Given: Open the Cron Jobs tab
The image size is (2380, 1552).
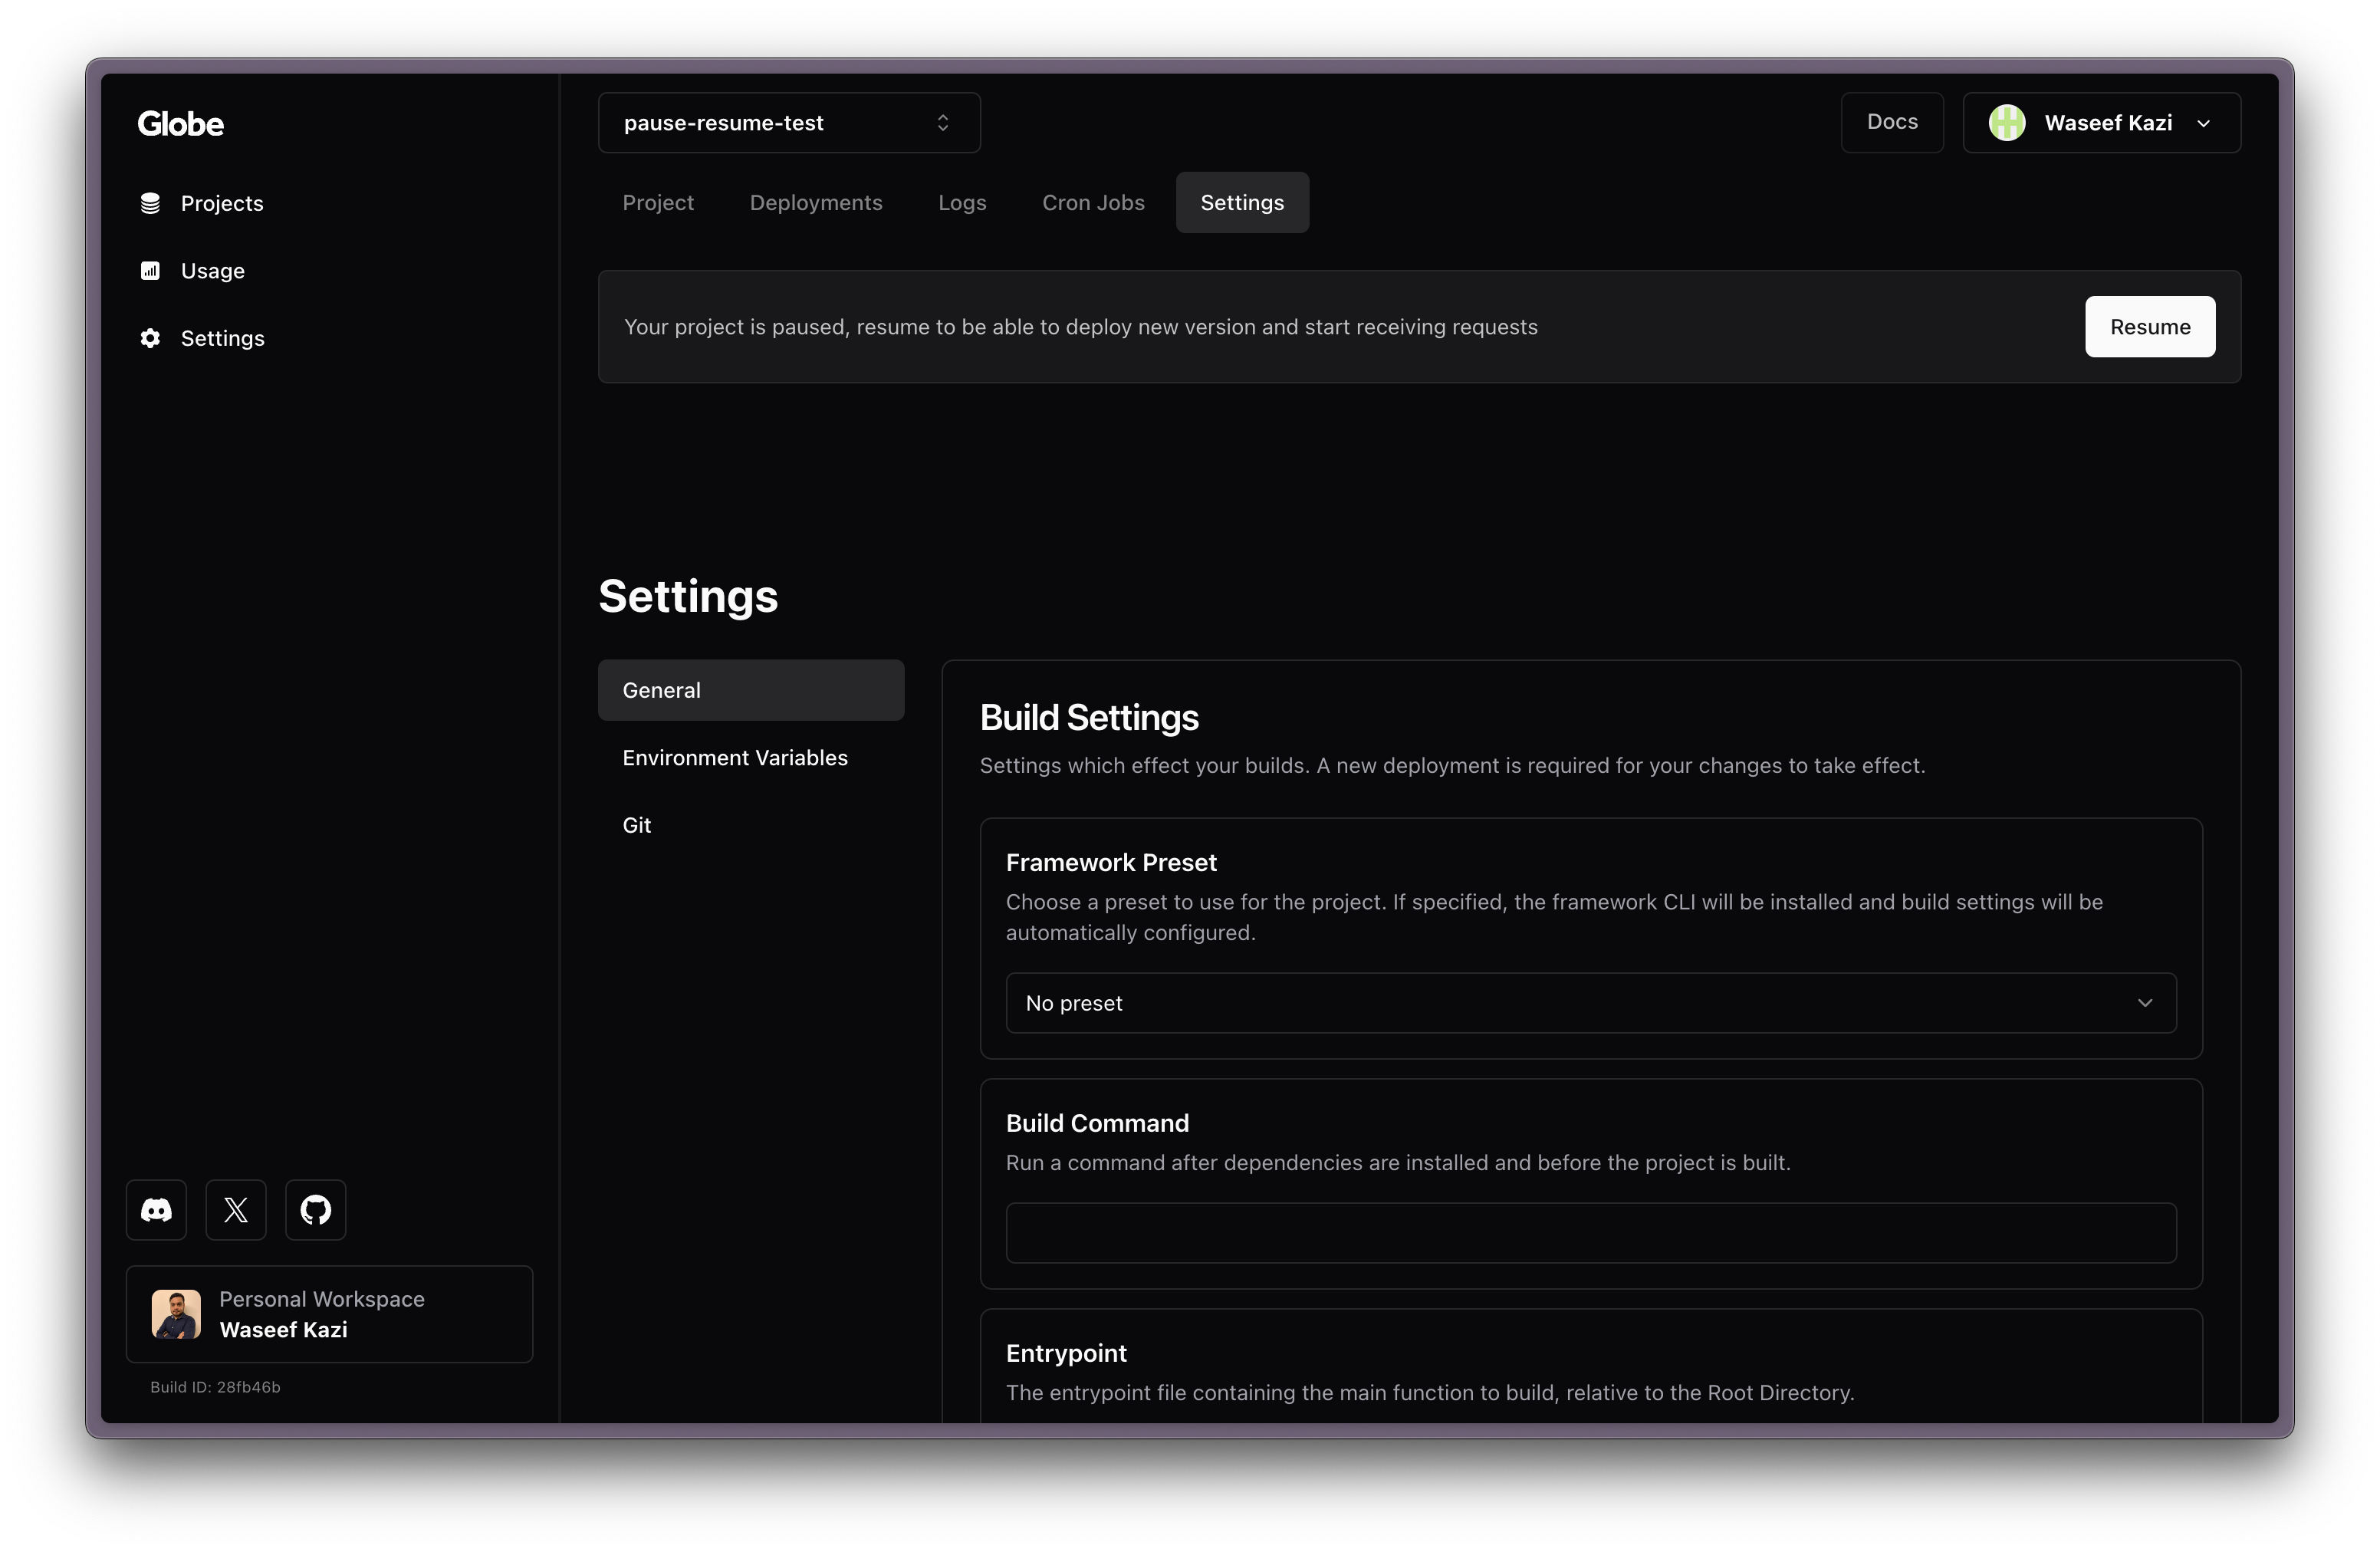Looking at the screenshot, I should point(1093,202).
